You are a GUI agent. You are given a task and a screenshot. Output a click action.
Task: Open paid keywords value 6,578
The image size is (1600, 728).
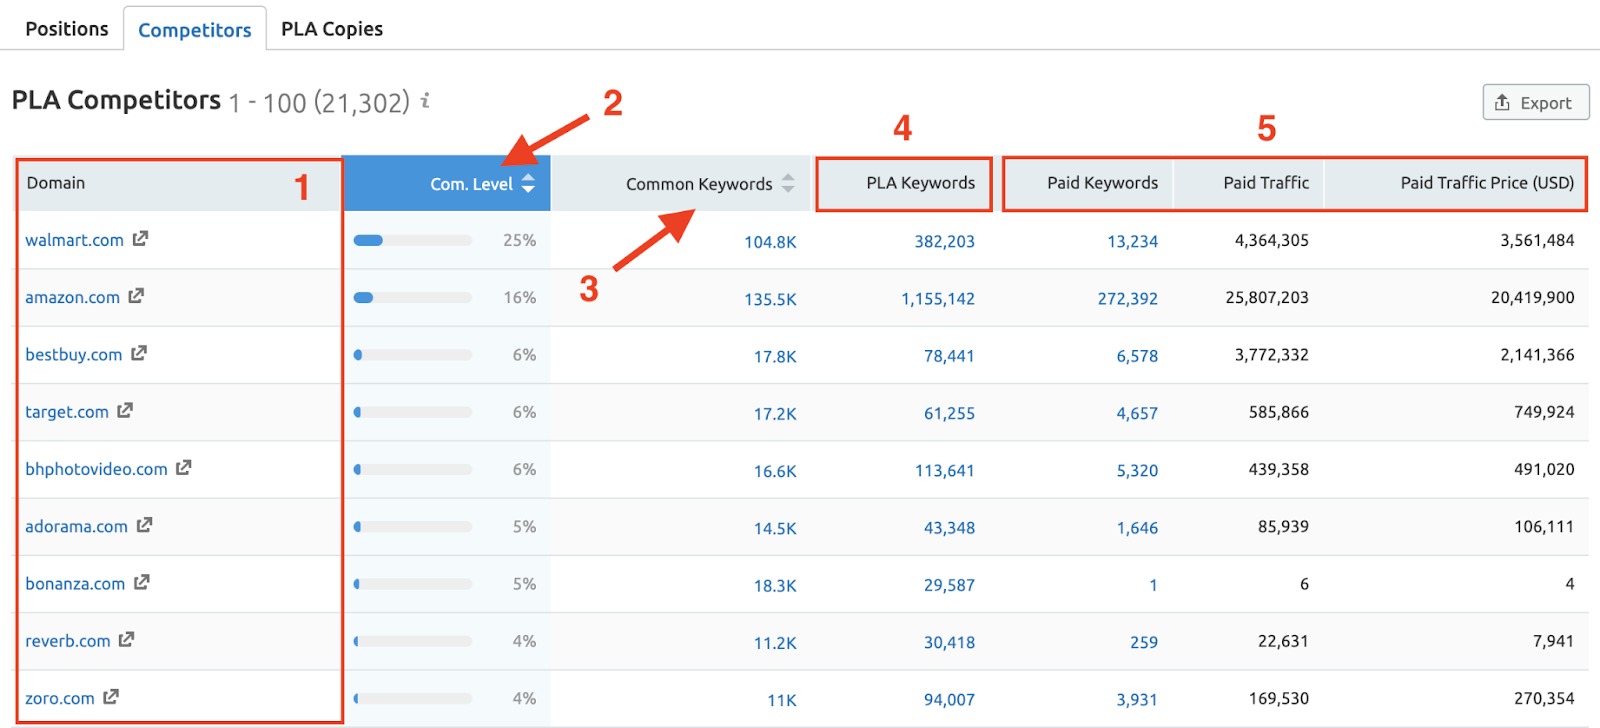click(x=1137, y=355)
